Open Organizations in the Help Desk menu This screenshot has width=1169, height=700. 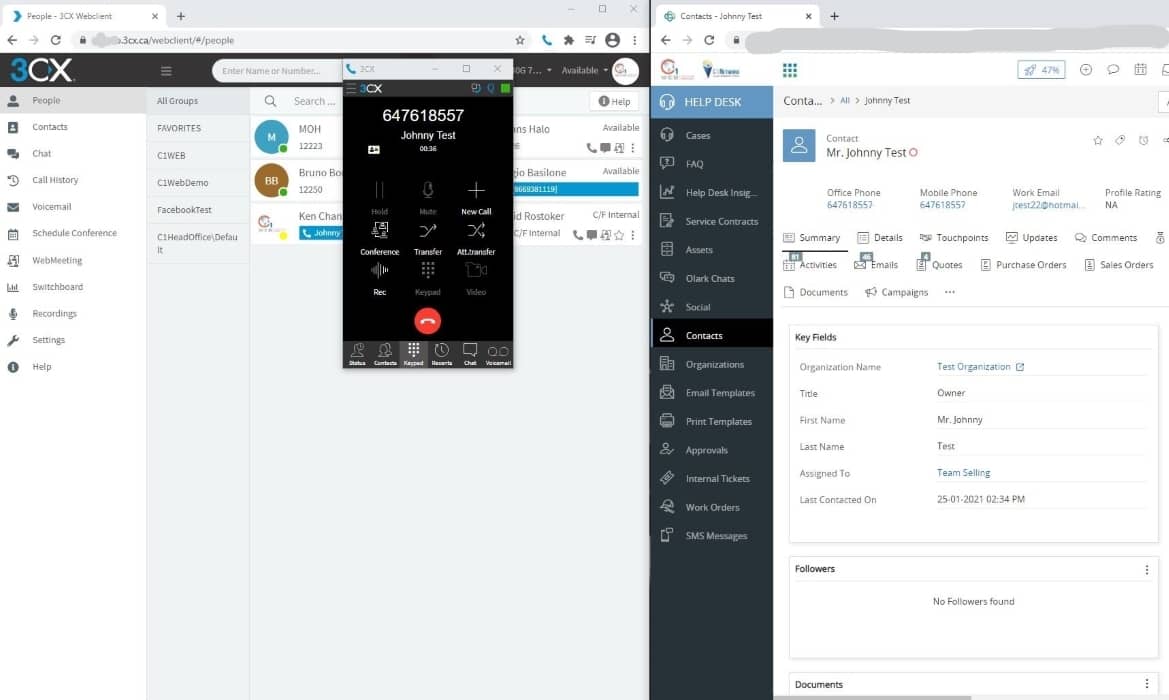point(712,365)
